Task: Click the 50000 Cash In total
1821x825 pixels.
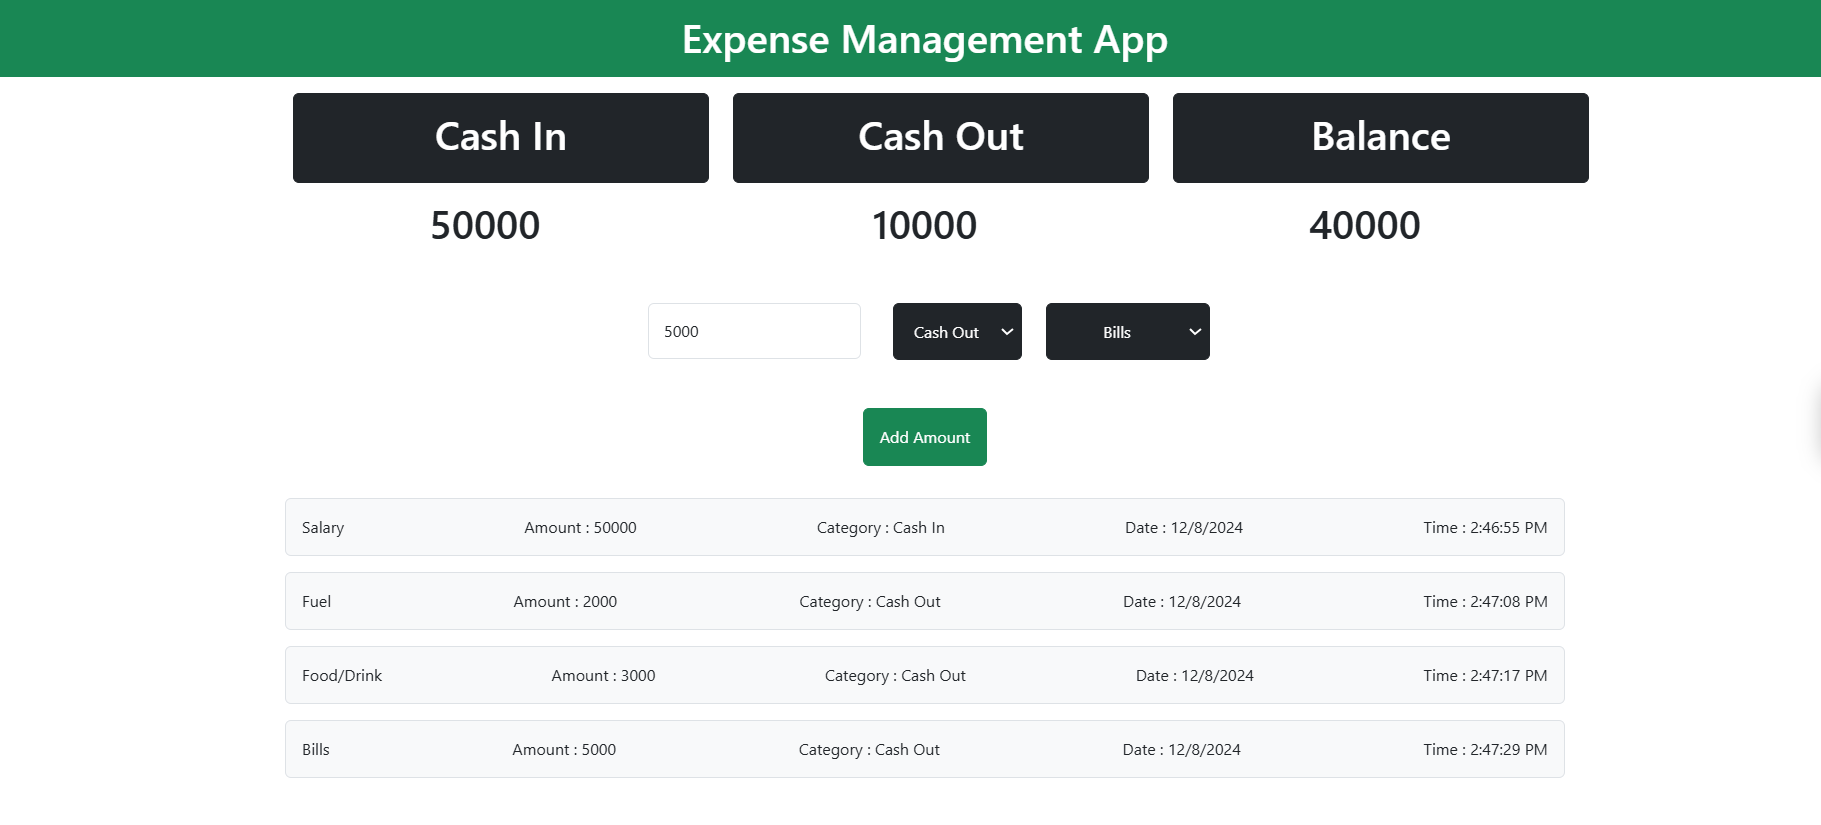Action: click(x=485, y=226)
